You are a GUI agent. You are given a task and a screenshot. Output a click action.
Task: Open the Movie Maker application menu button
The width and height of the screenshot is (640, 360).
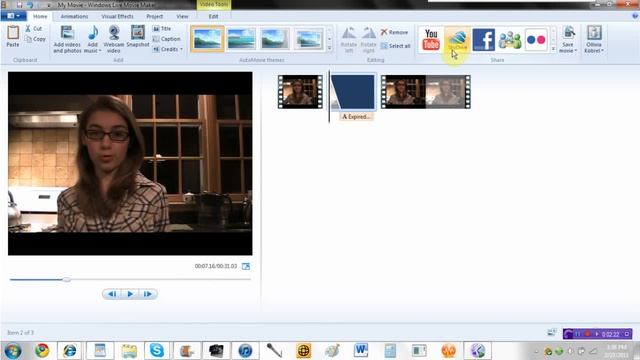[x=13, y=16]
